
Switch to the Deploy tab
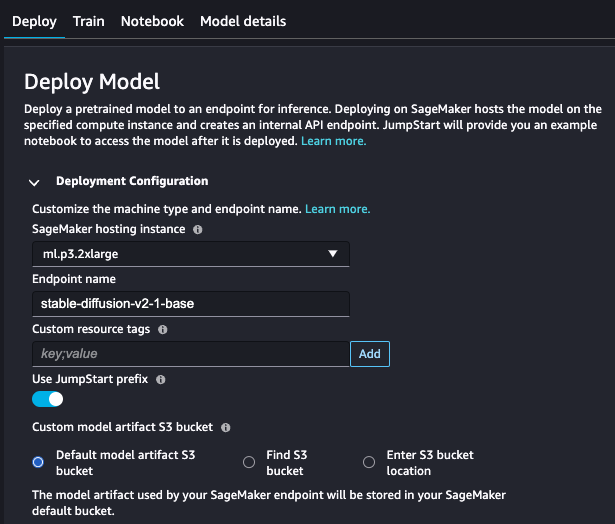(34, 21)
